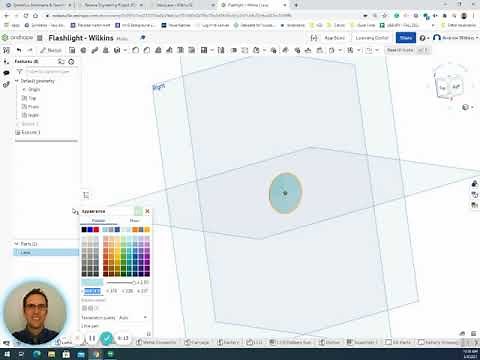Switch to the Mixer tab in Appearance
The width and height of the screenshot is (480, 360).
pos(134,221)
